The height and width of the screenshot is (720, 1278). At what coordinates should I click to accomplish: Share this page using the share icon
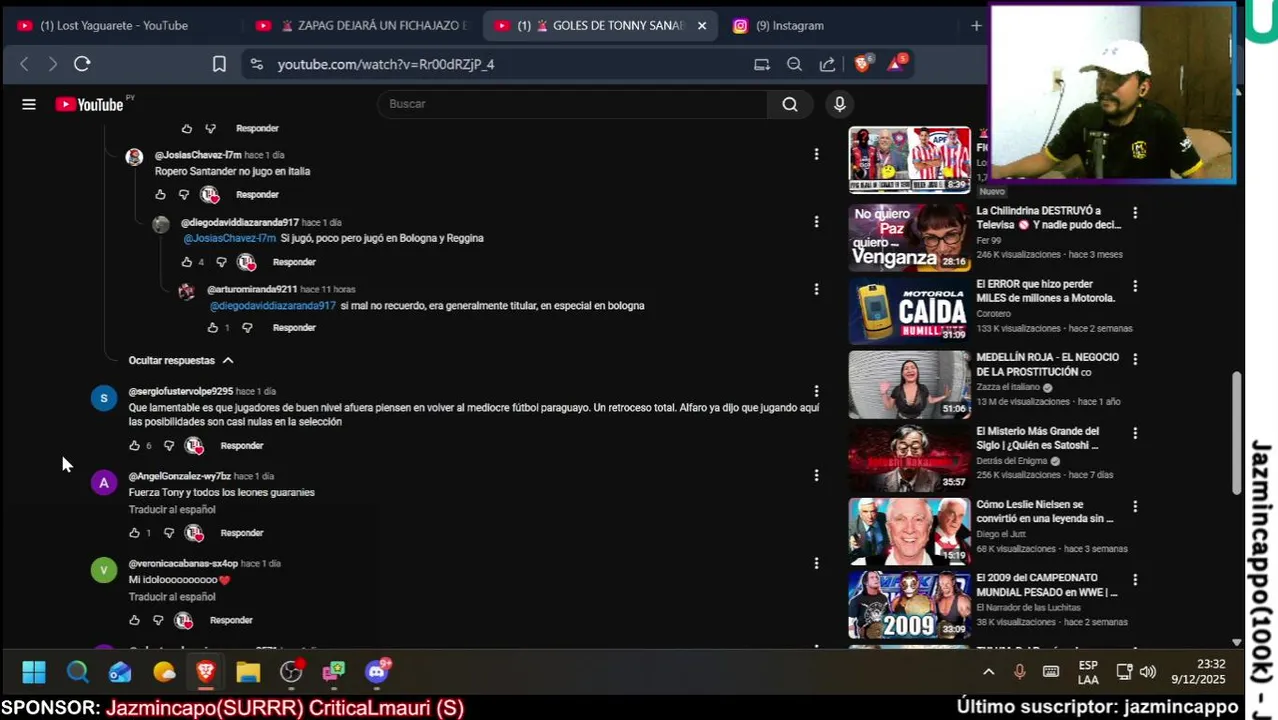[827, 64]
